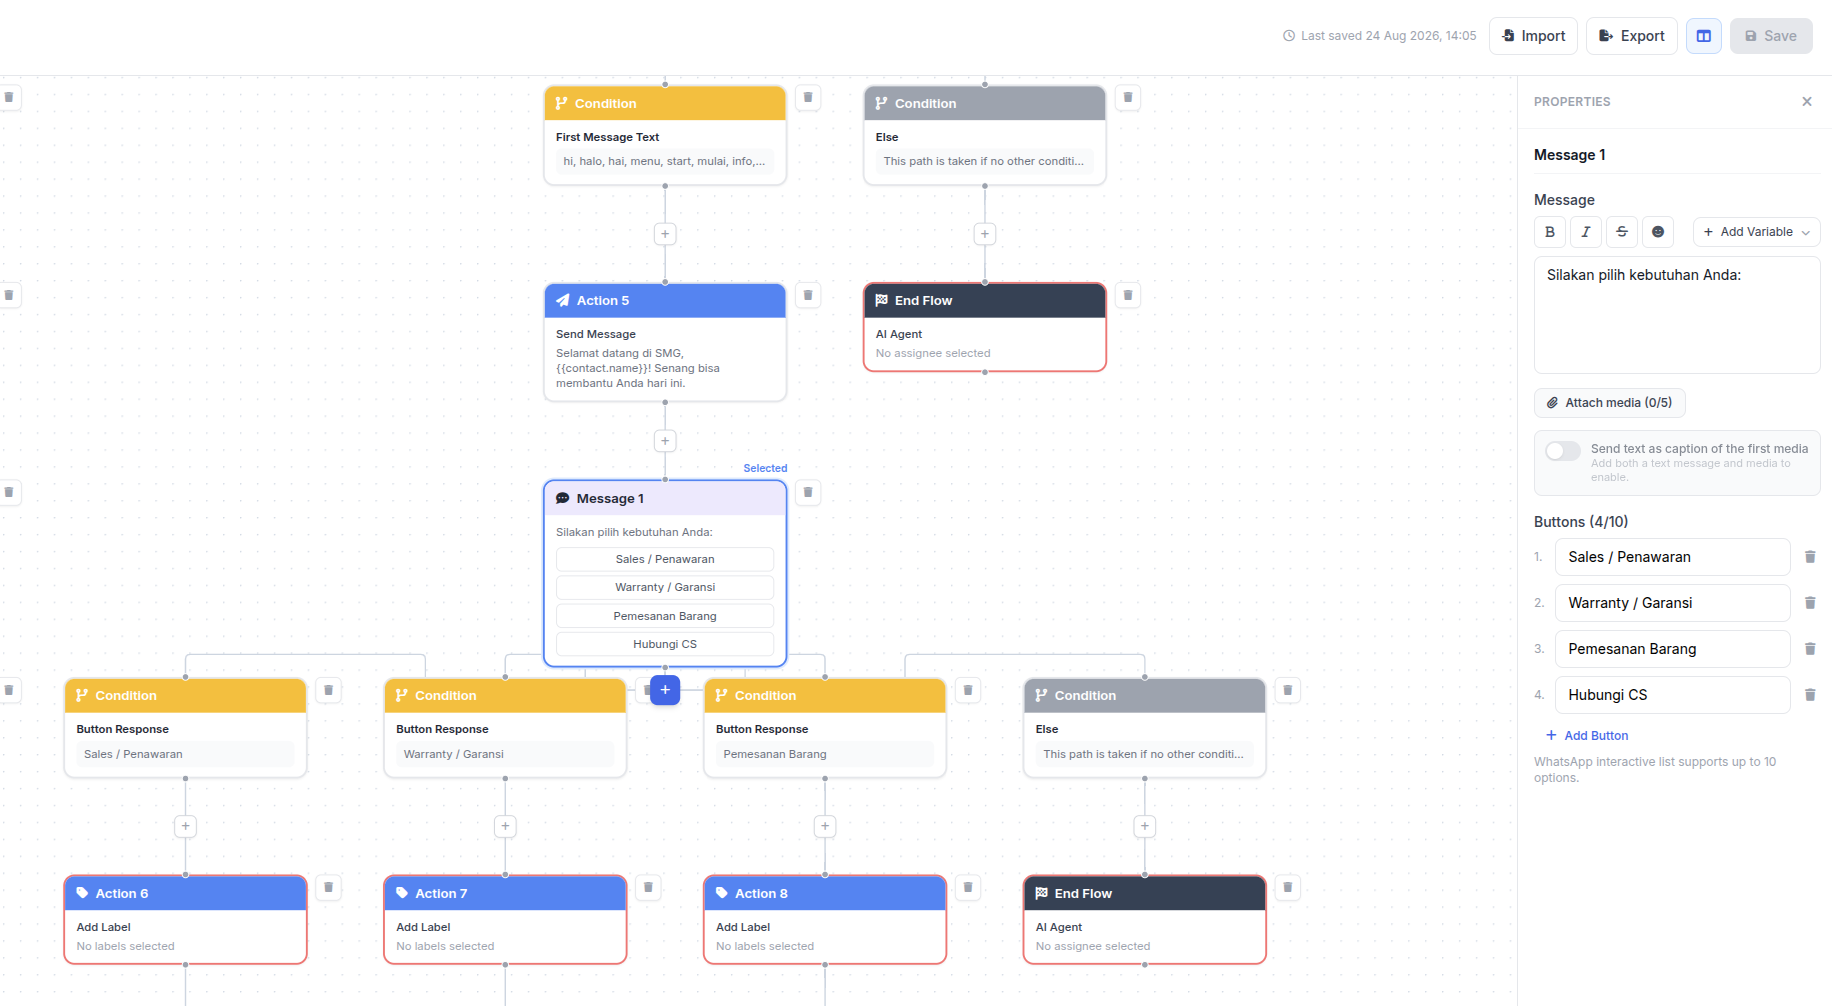Open the Add Variable dropdown
The image size is (1832, 1006).
coord(1757,232)
